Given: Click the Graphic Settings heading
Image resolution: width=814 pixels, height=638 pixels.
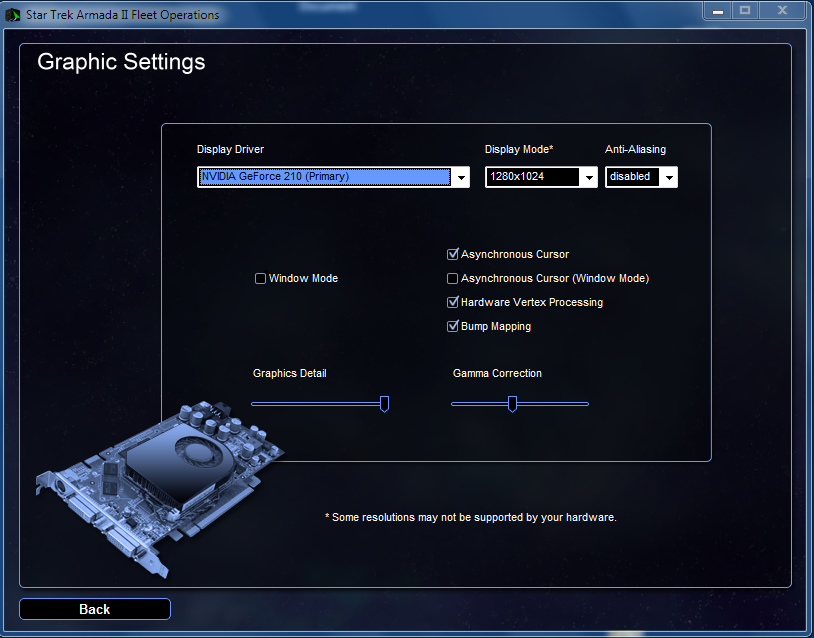Looking at the screenshot, I should pos(121,62).
